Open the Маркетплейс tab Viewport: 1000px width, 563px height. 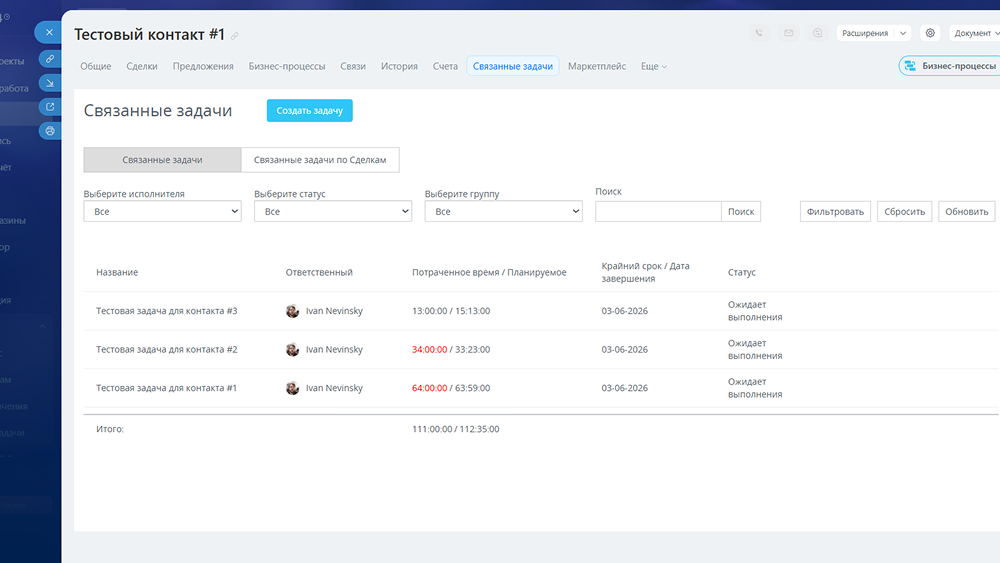tap(597, 66)
